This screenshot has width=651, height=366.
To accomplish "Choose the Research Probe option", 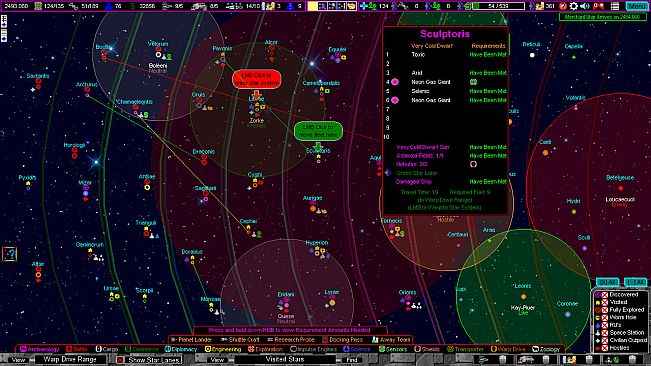I will tap(291, 340).
